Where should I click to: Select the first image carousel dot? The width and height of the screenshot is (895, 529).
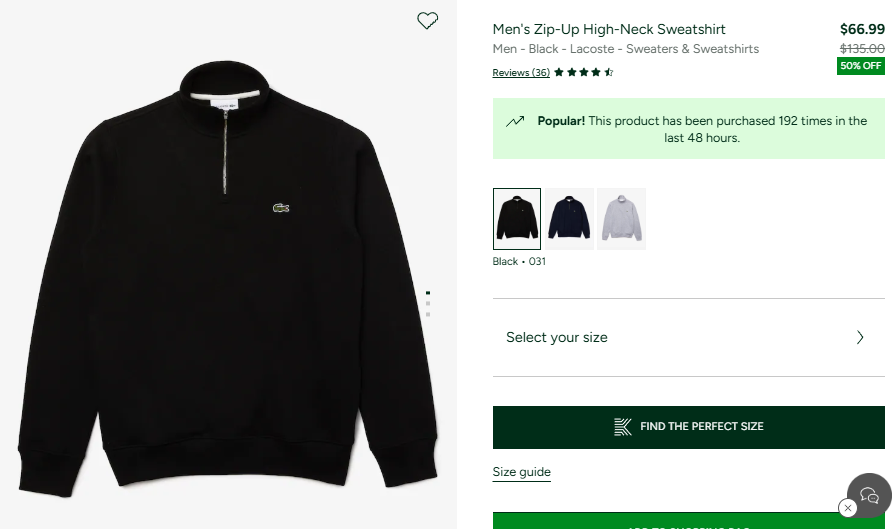click(428, 292)
